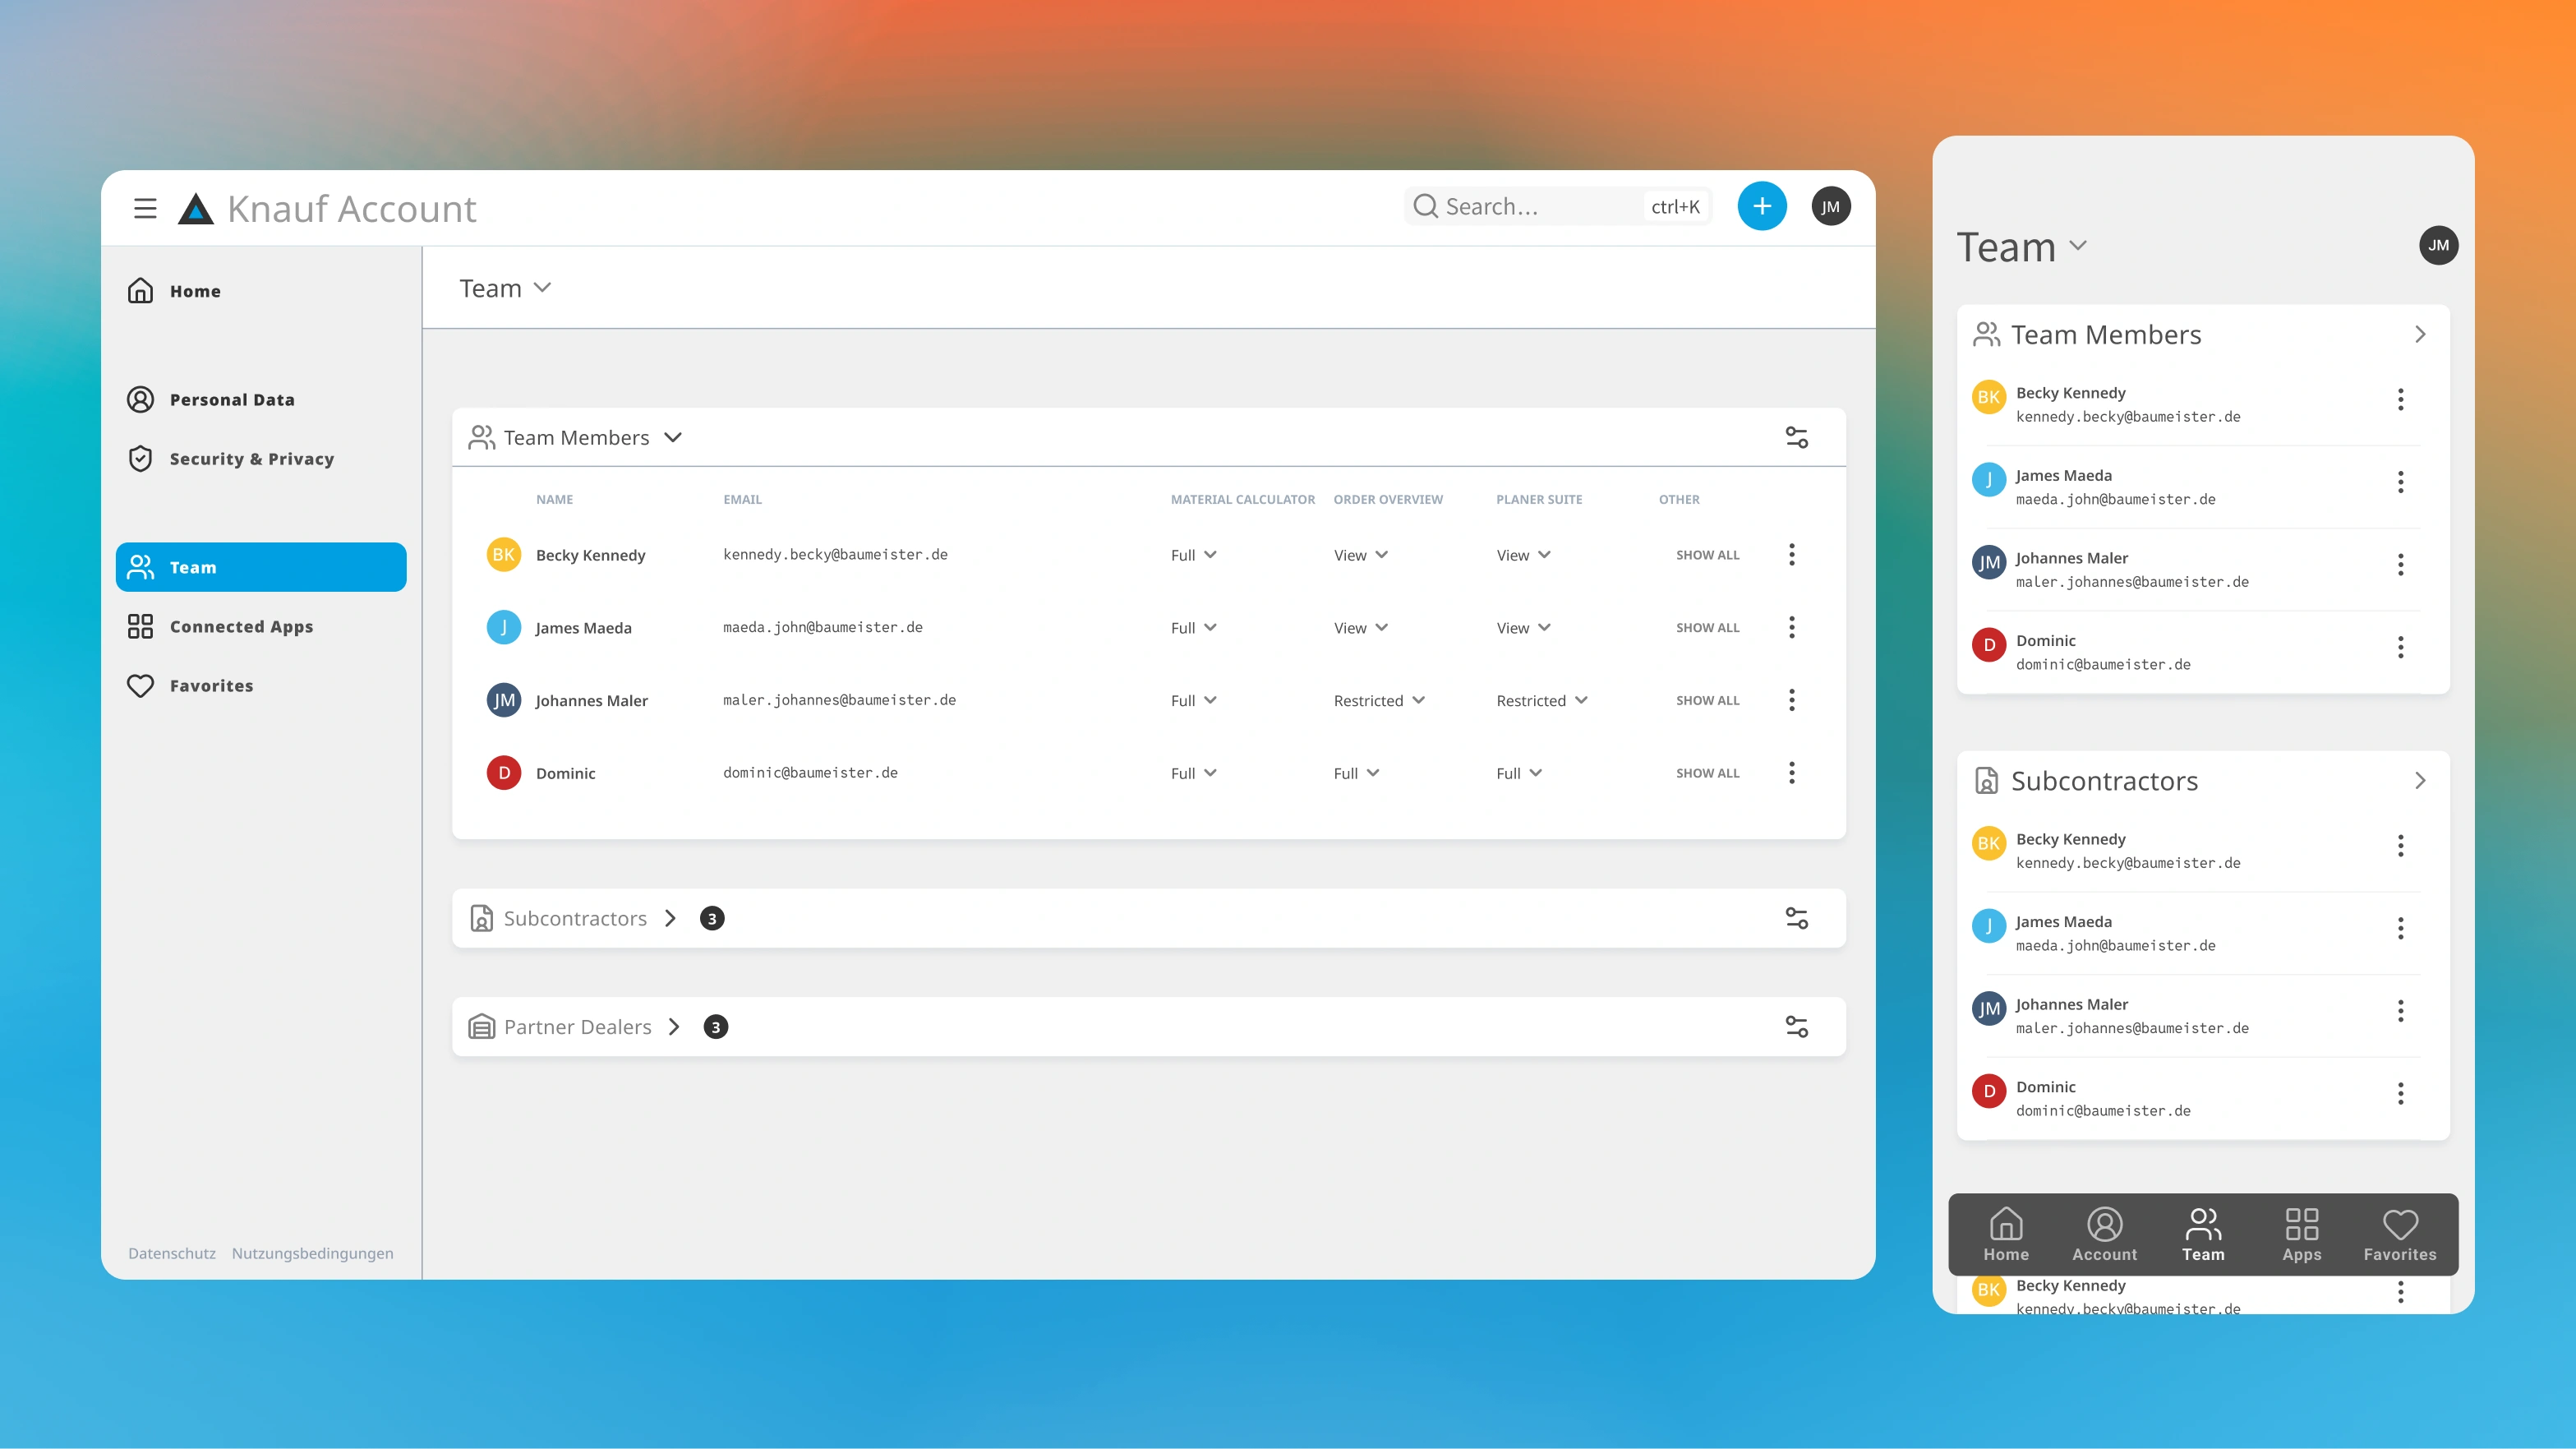Image resolution: width=2576 pixels, height=1449 pixels.
Task: Select Connected Apps in sidebar
Action: (241, 627)
